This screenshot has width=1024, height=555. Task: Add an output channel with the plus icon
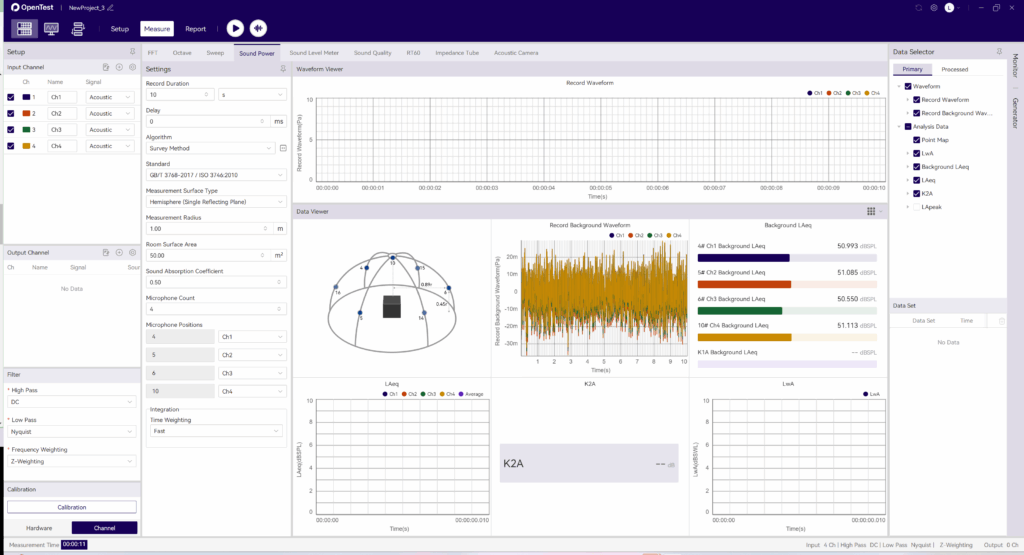119,253
